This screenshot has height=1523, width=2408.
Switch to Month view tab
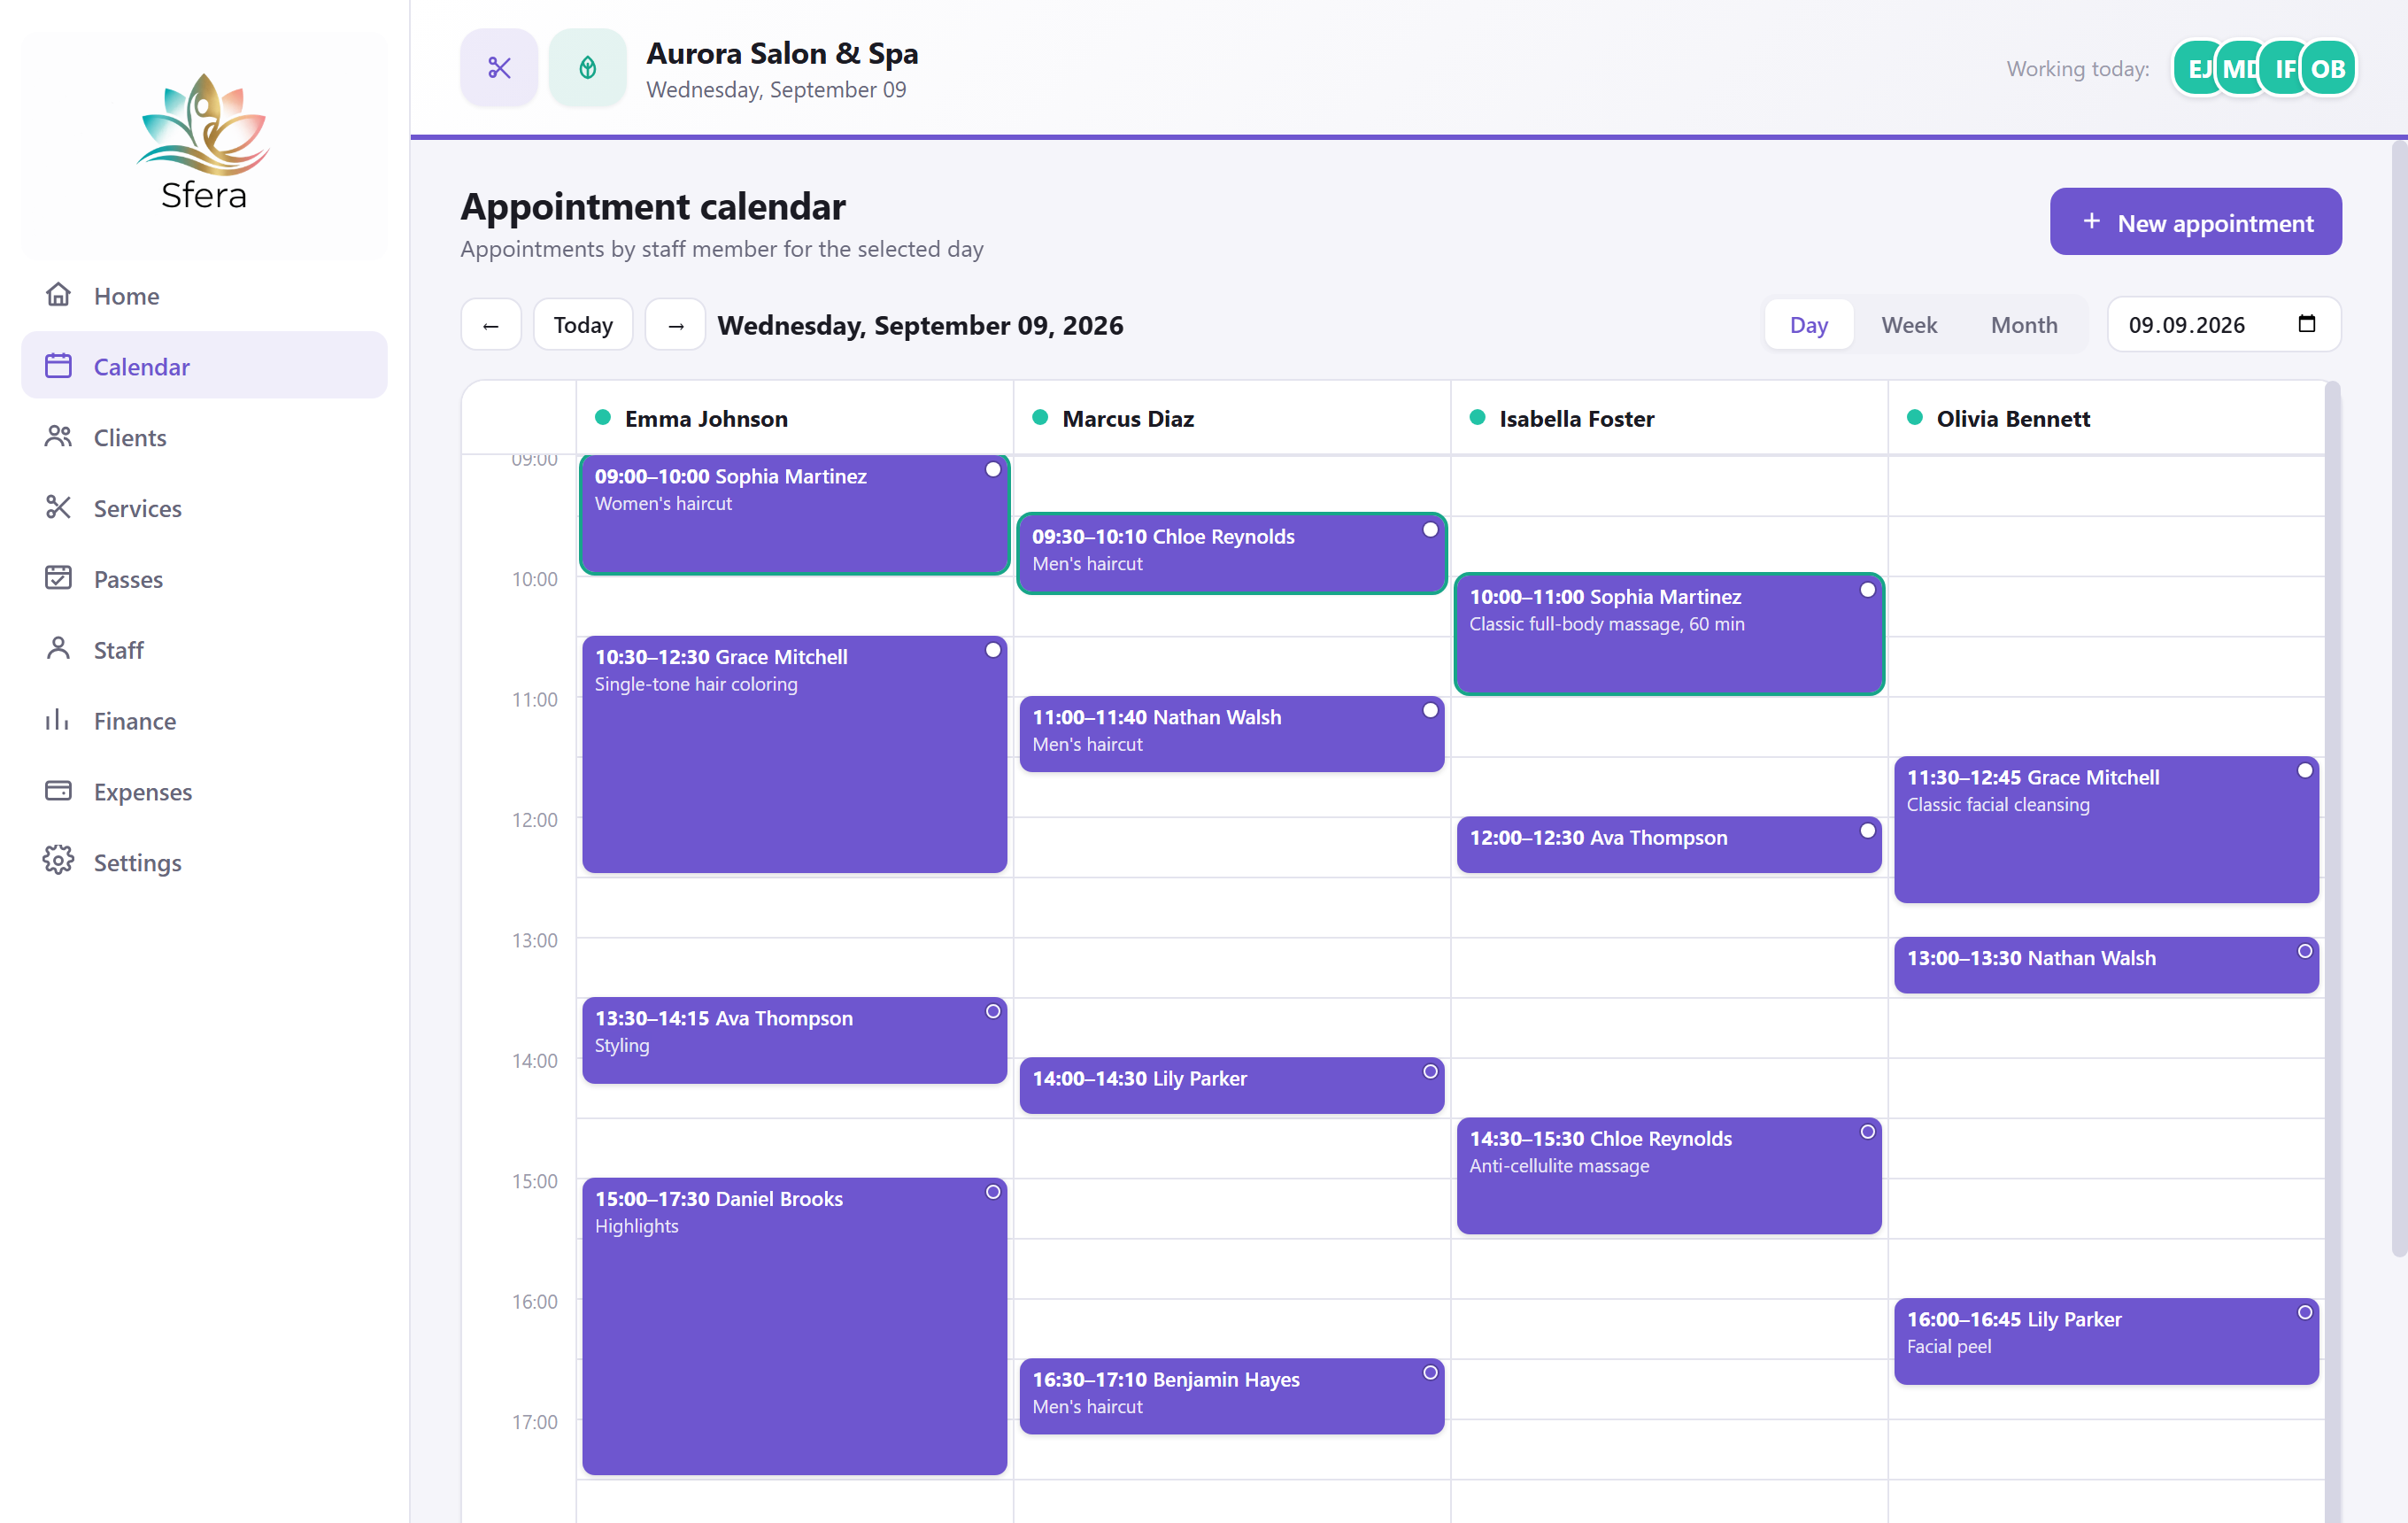pos(2024,325)
